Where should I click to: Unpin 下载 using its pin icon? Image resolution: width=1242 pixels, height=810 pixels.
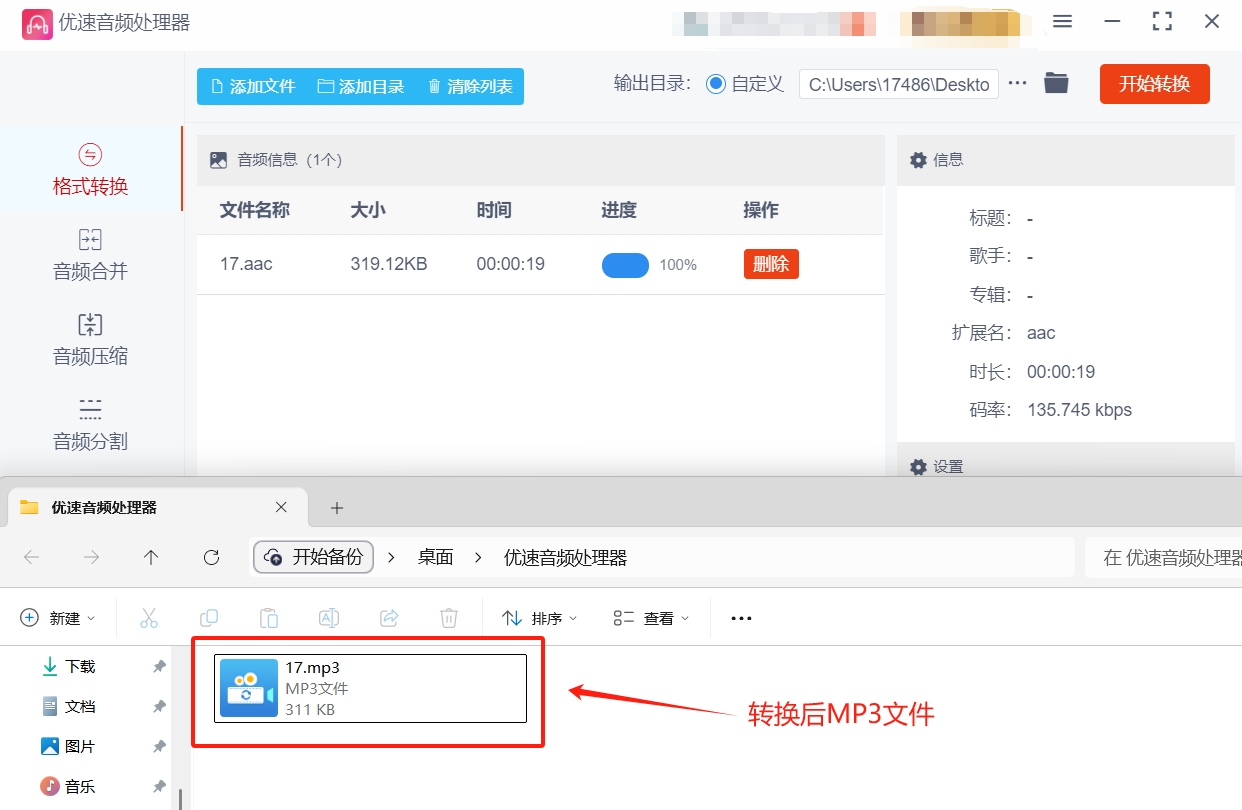pyautogui.click(x=159, y=666)
